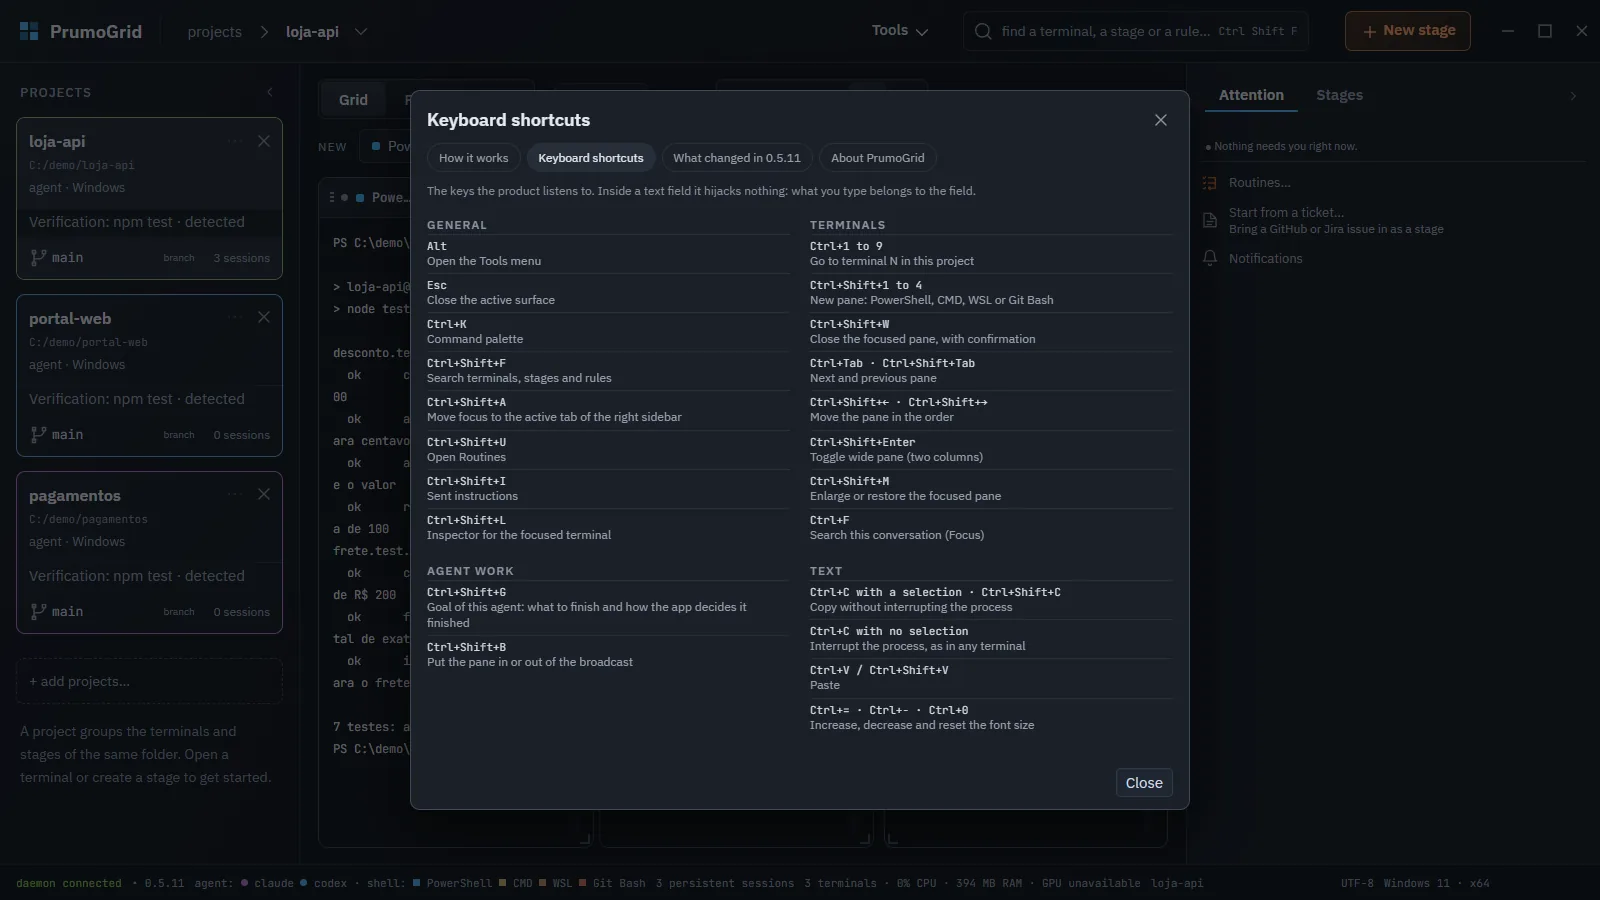This screenshot has width=1600, height=900.
Task: Click 3 persistent sessions status
Action: [x=725, y=883]
